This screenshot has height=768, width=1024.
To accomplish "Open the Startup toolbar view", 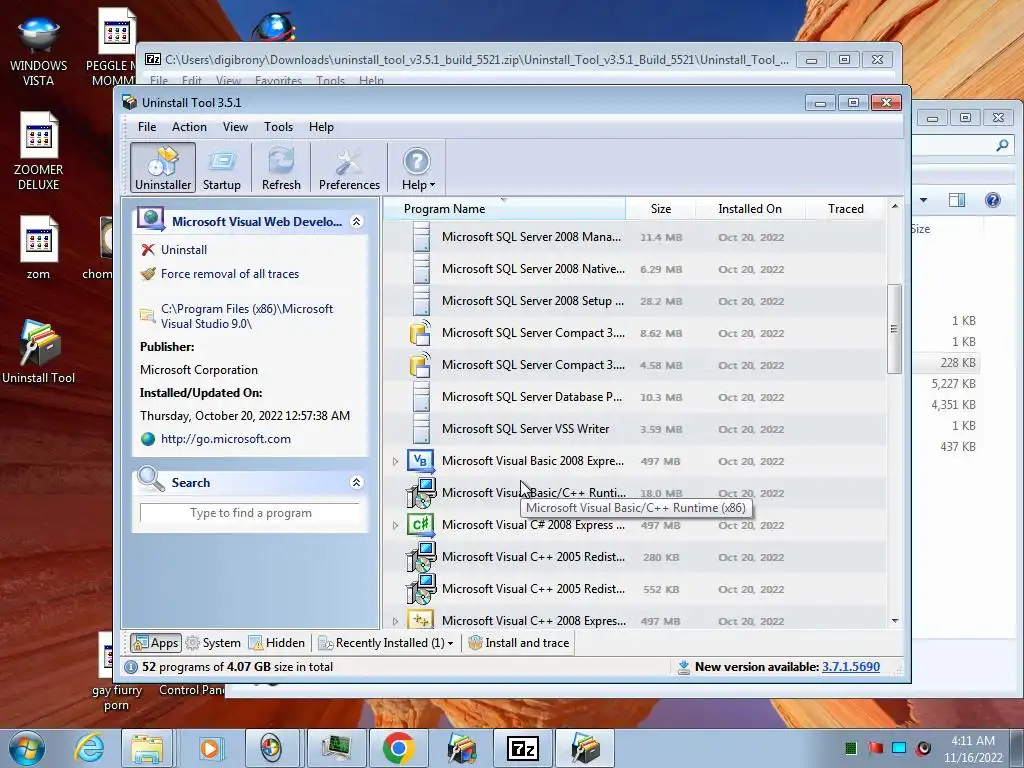I will 221,168.
